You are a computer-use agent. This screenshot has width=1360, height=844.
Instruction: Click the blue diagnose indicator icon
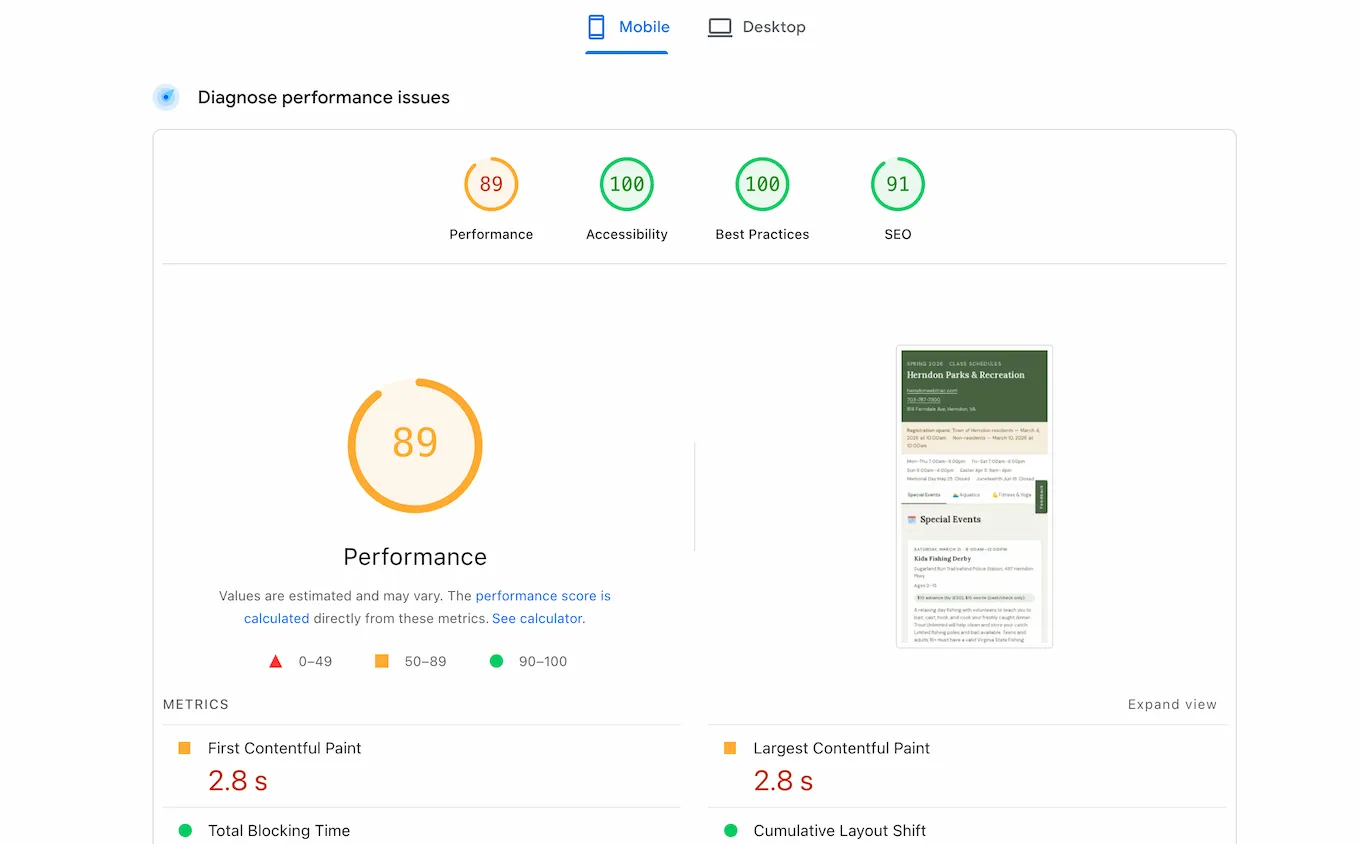click(x=165, y=97)
